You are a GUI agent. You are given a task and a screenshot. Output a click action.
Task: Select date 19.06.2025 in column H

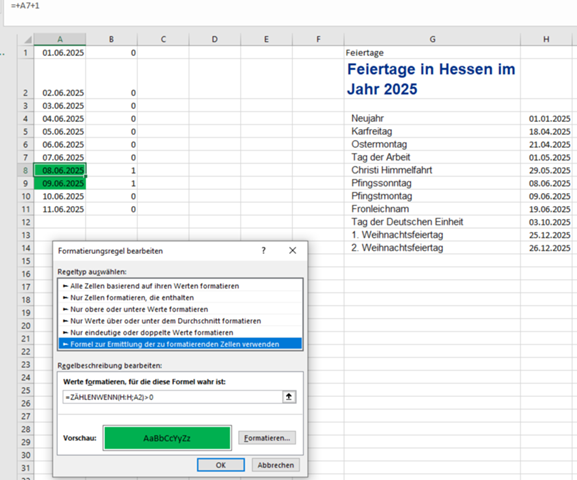pyautogui.click(x=546, y=209)
